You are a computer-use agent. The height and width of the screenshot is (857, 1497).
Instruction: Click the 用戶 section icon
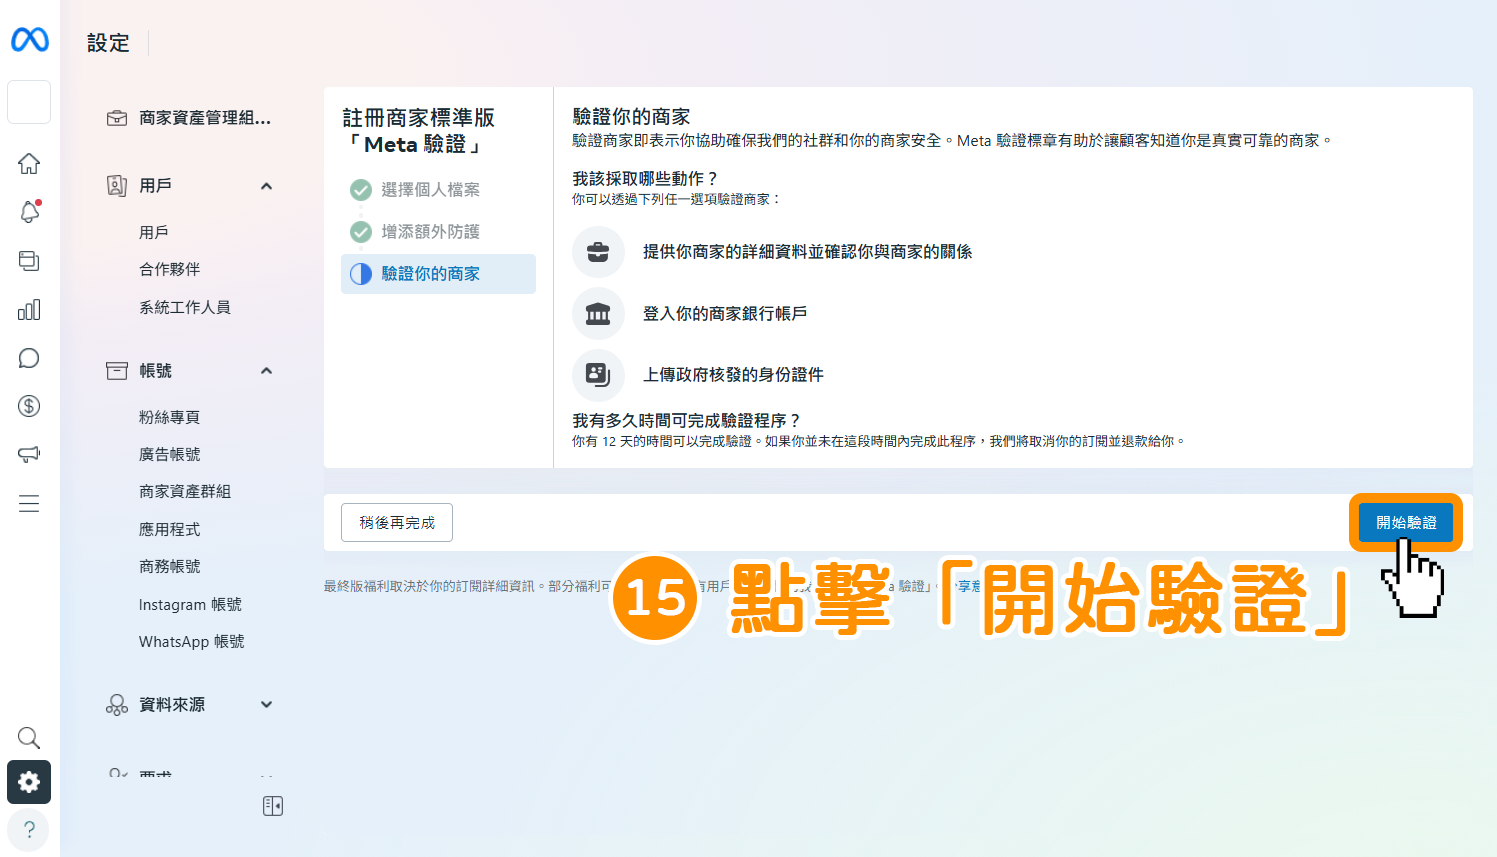pos(117,185)
